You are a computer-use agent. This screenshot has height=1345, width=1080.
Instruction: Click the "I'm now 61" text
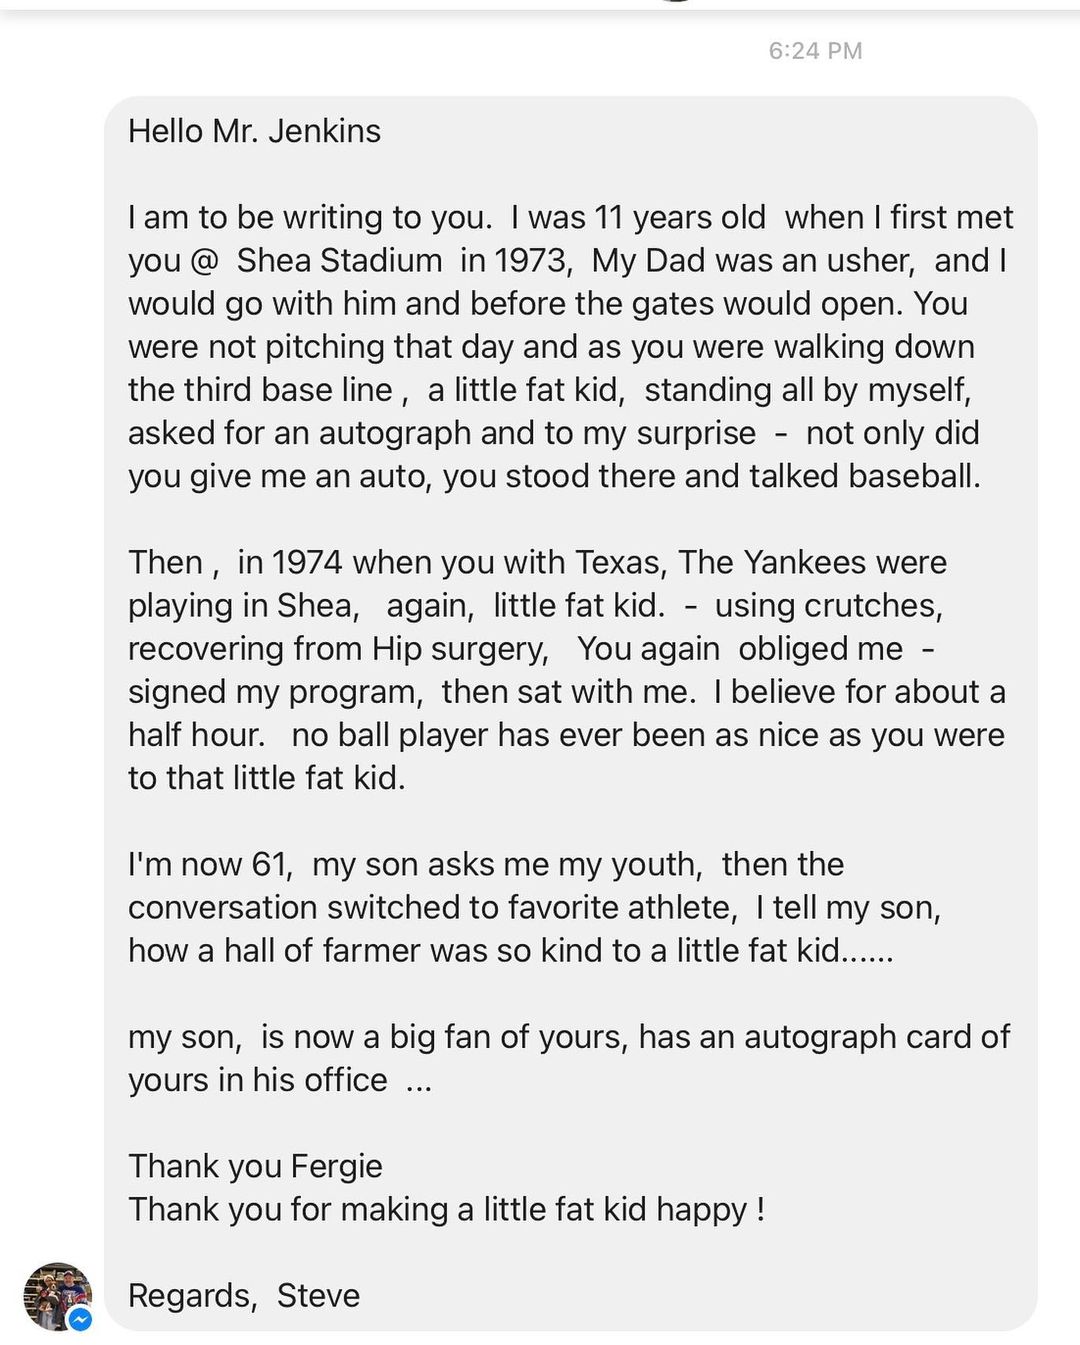coord(208,864)
